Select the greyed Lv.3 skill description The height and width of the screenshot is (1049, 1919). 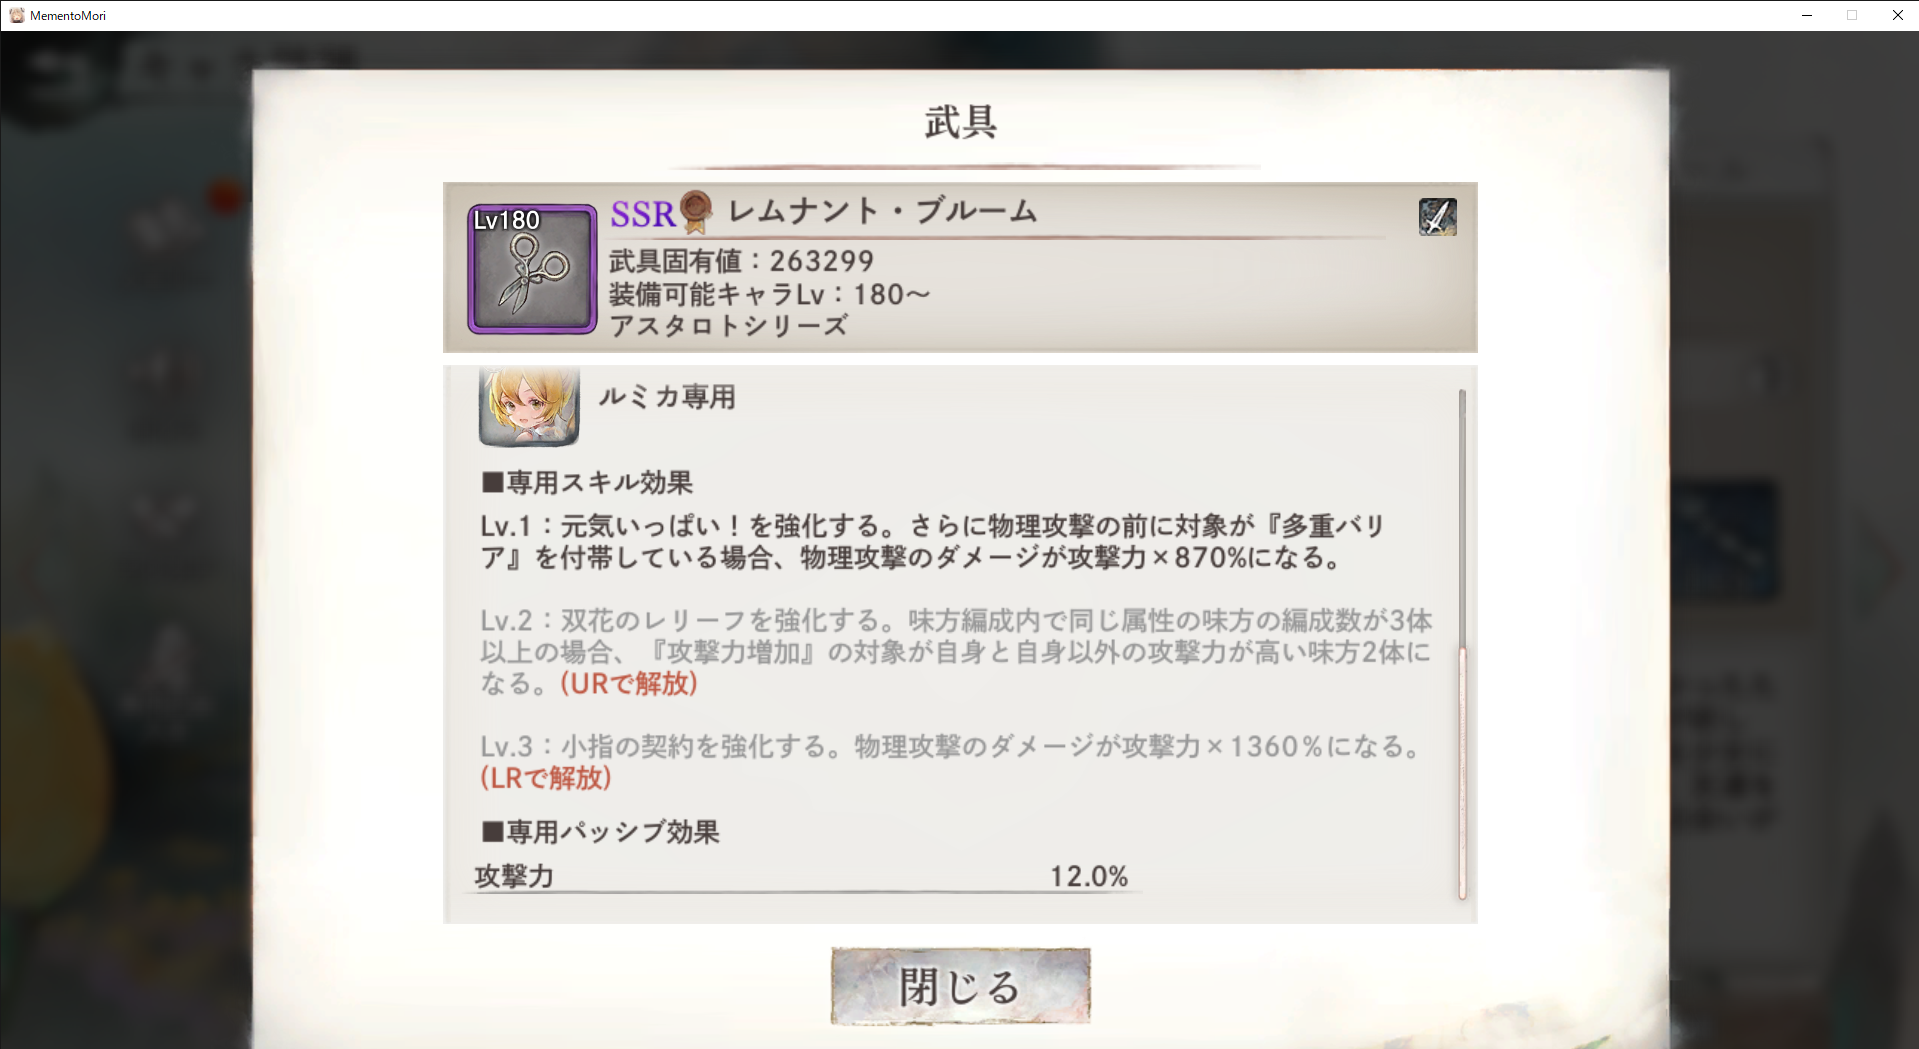point(951,762)
